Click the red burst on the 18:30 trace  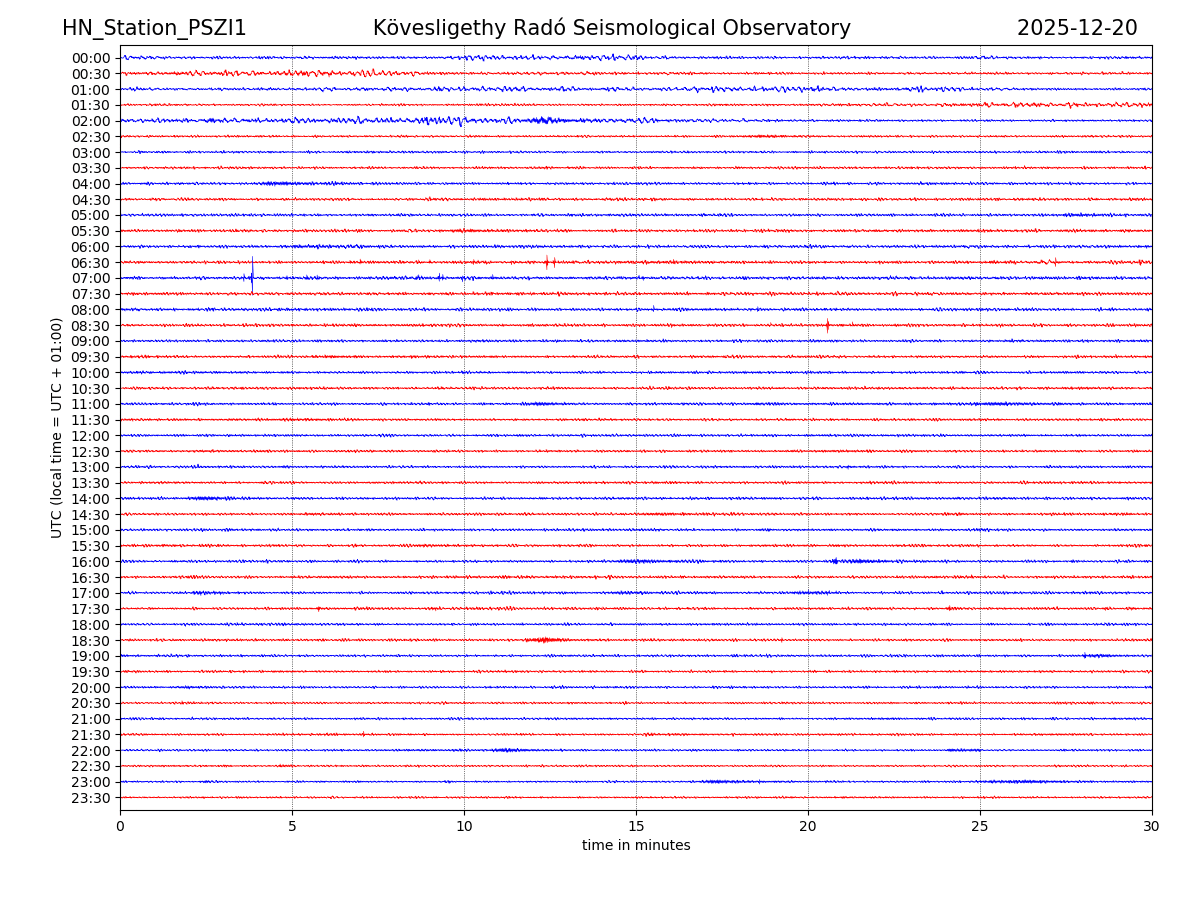[x=544, y=640]
